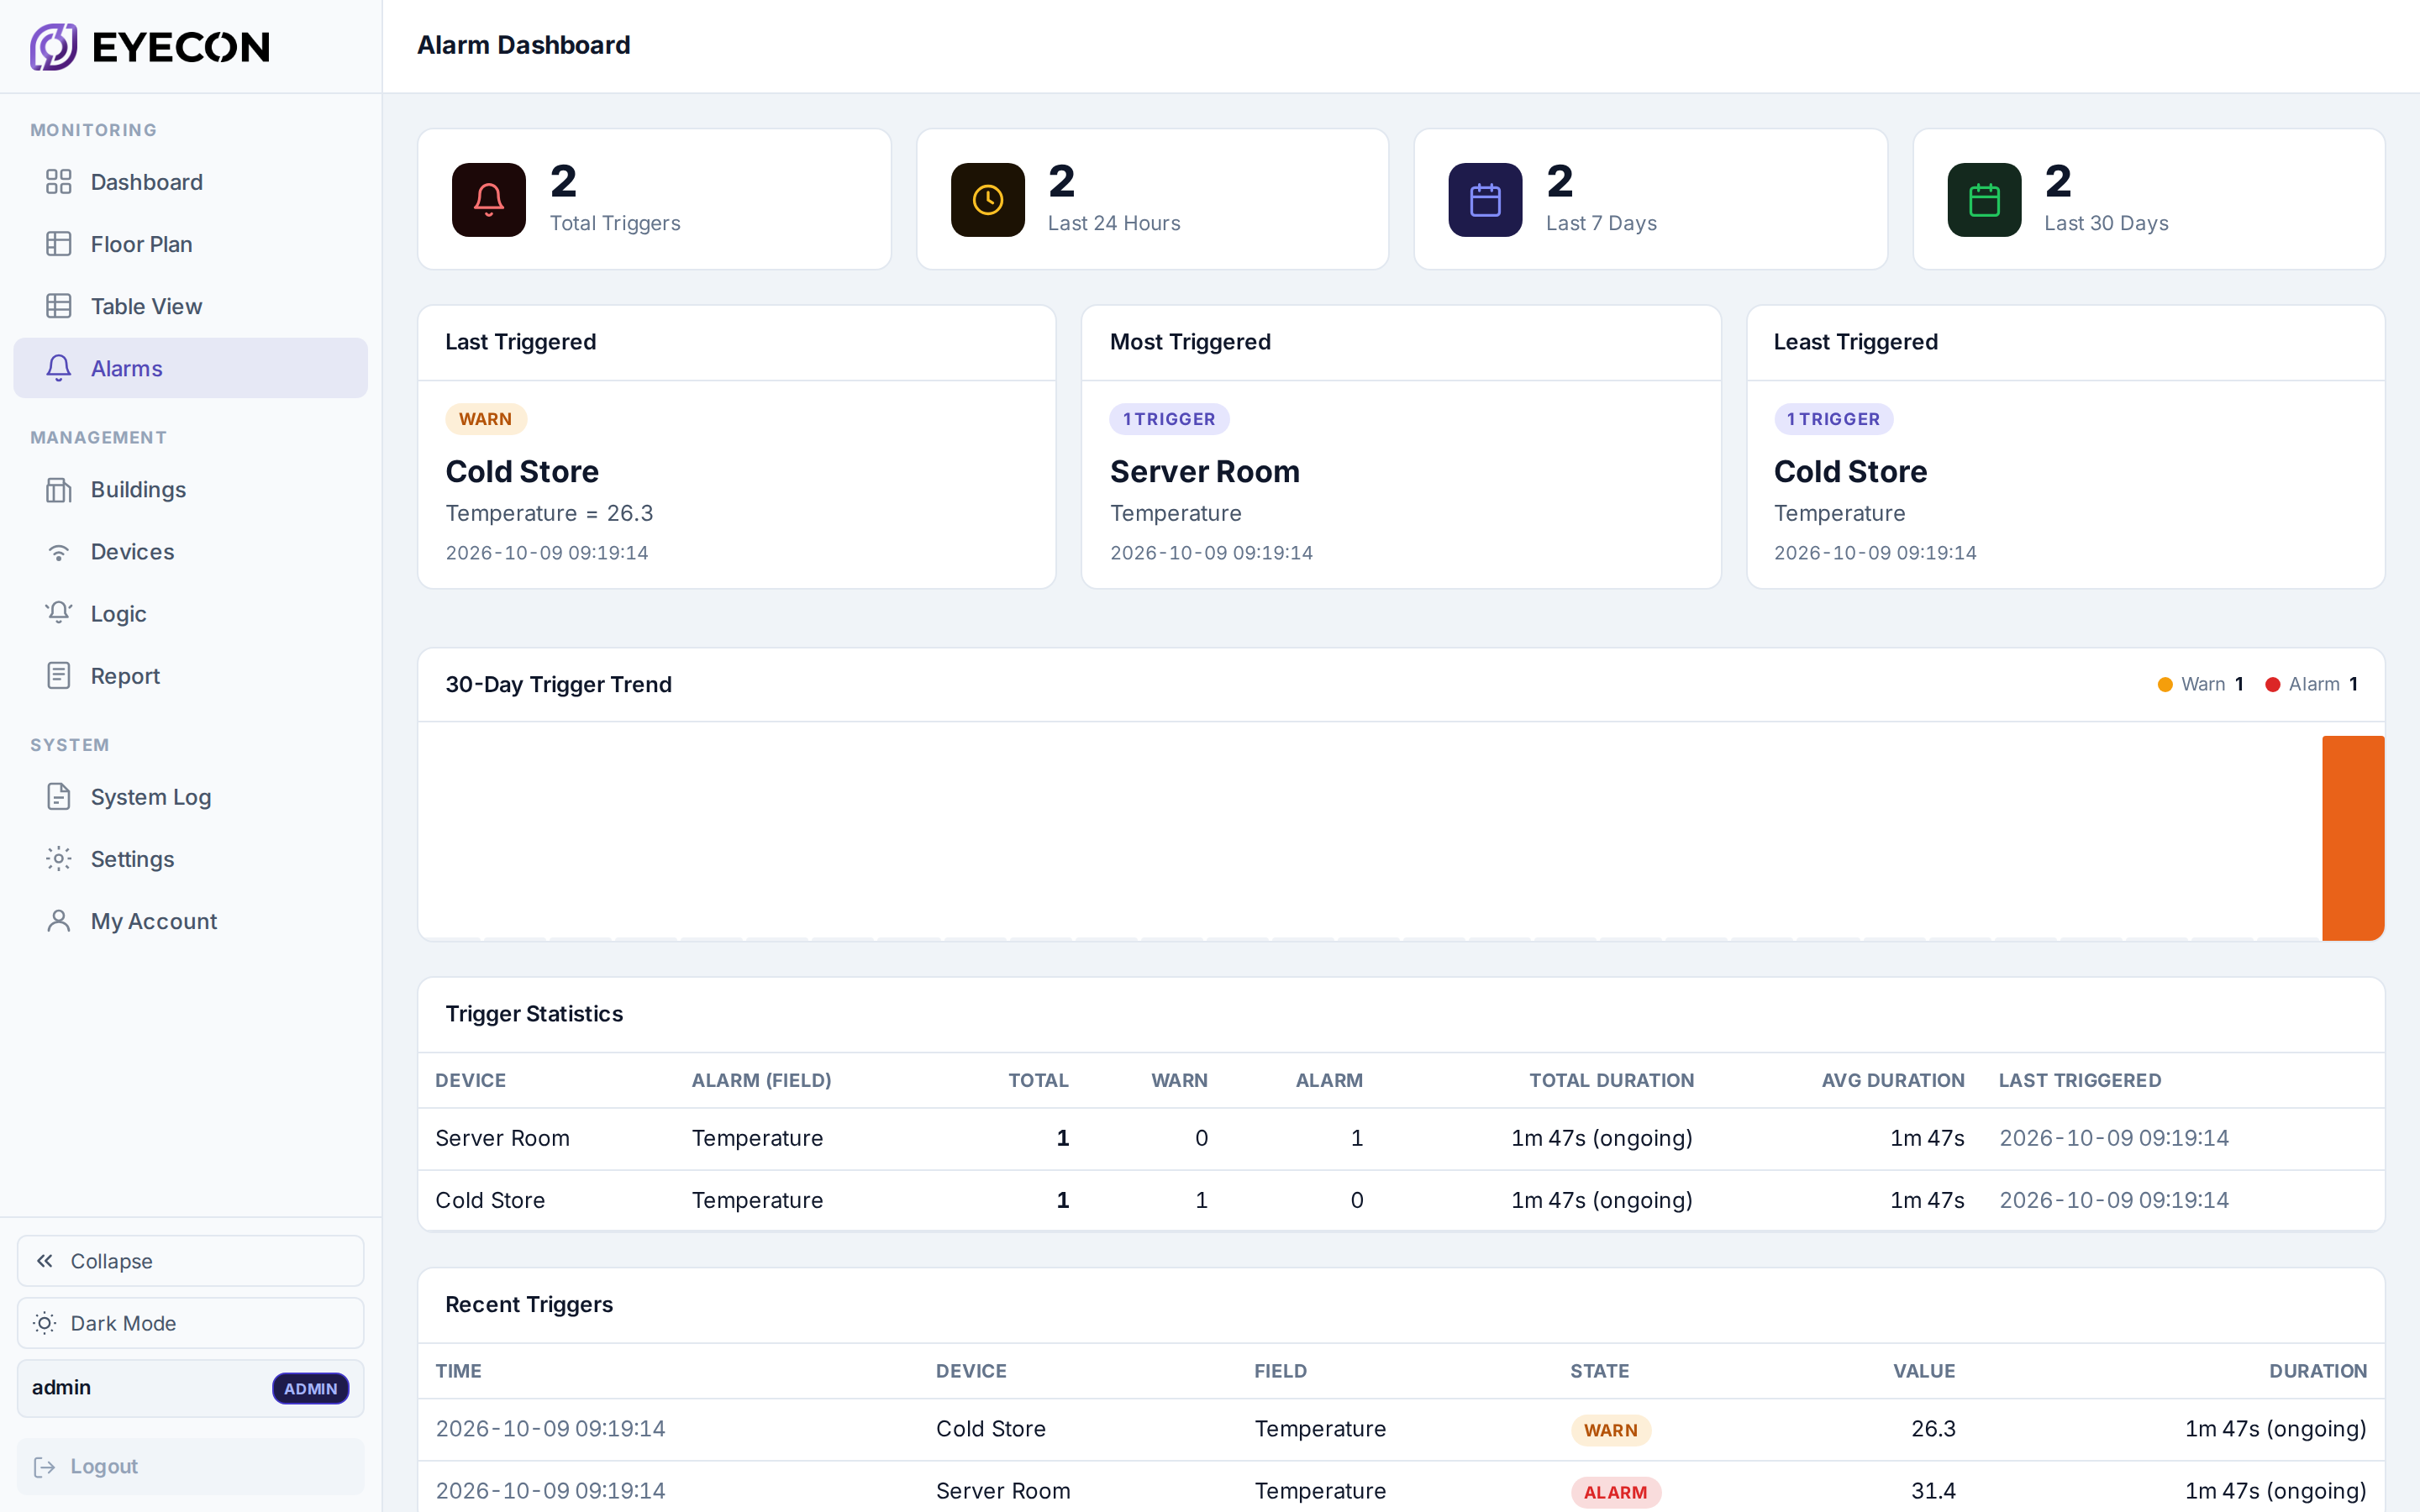Go to Floor Plan view

[x=190, y=244]
